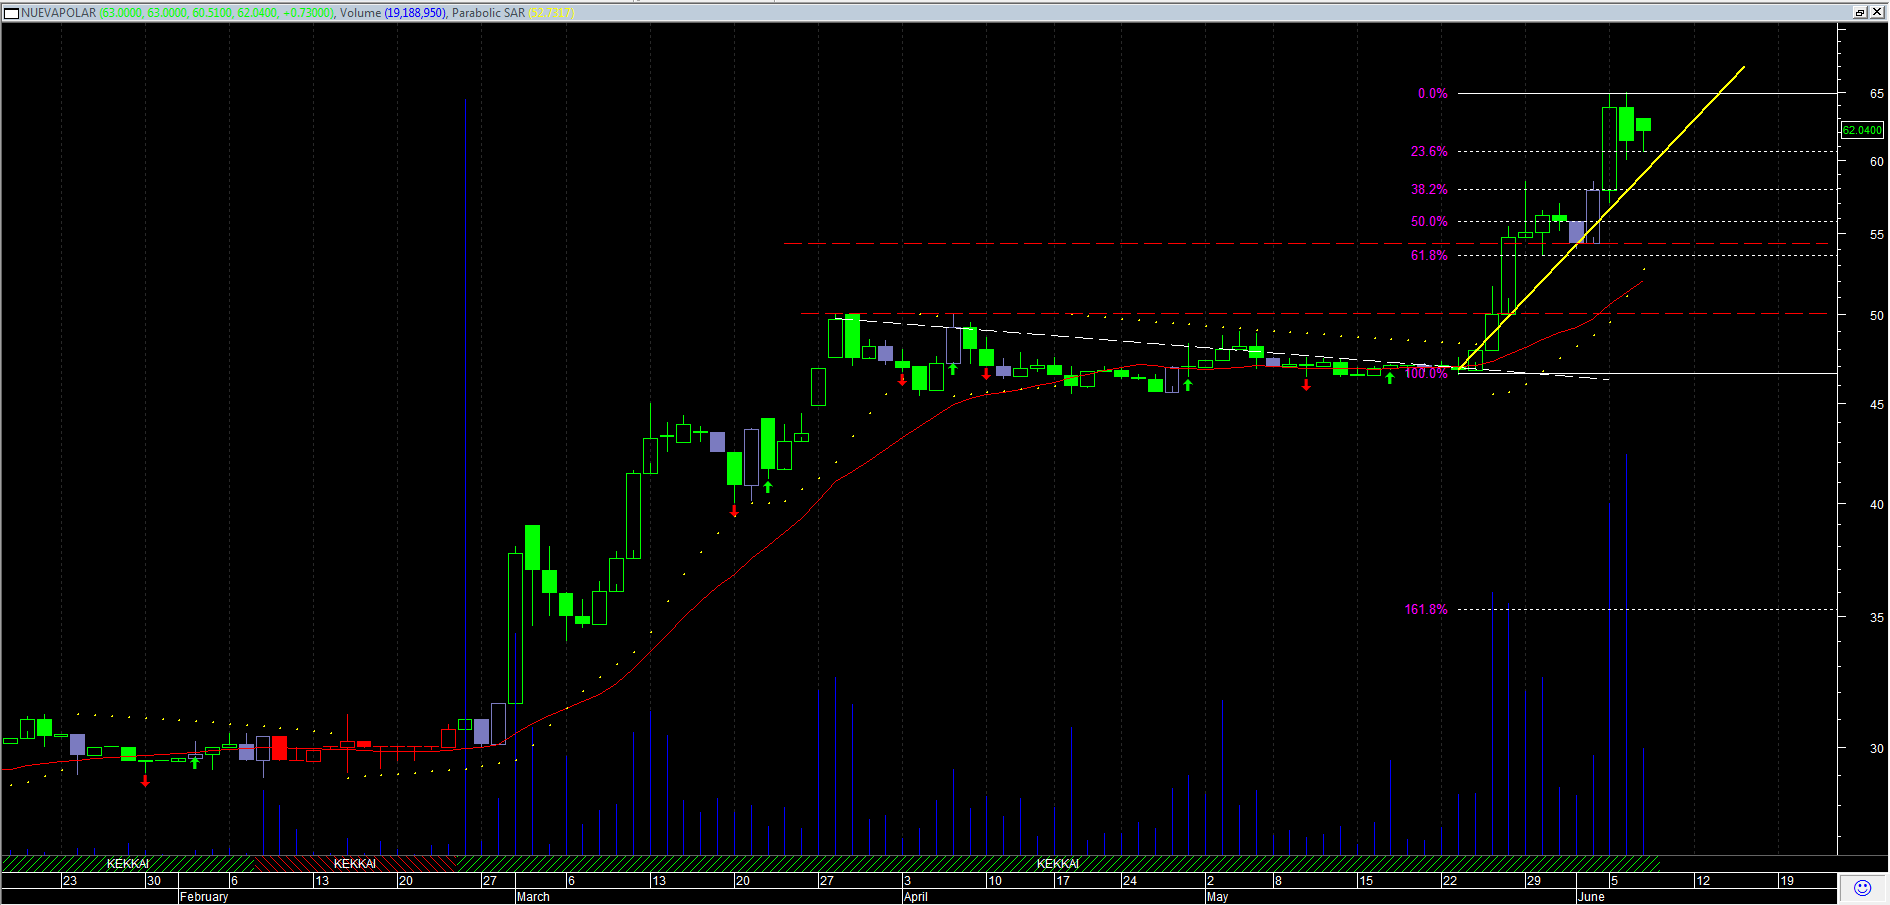Click date label 10 on the time axis
The image size is (1890, 905).
click(994, 881)
